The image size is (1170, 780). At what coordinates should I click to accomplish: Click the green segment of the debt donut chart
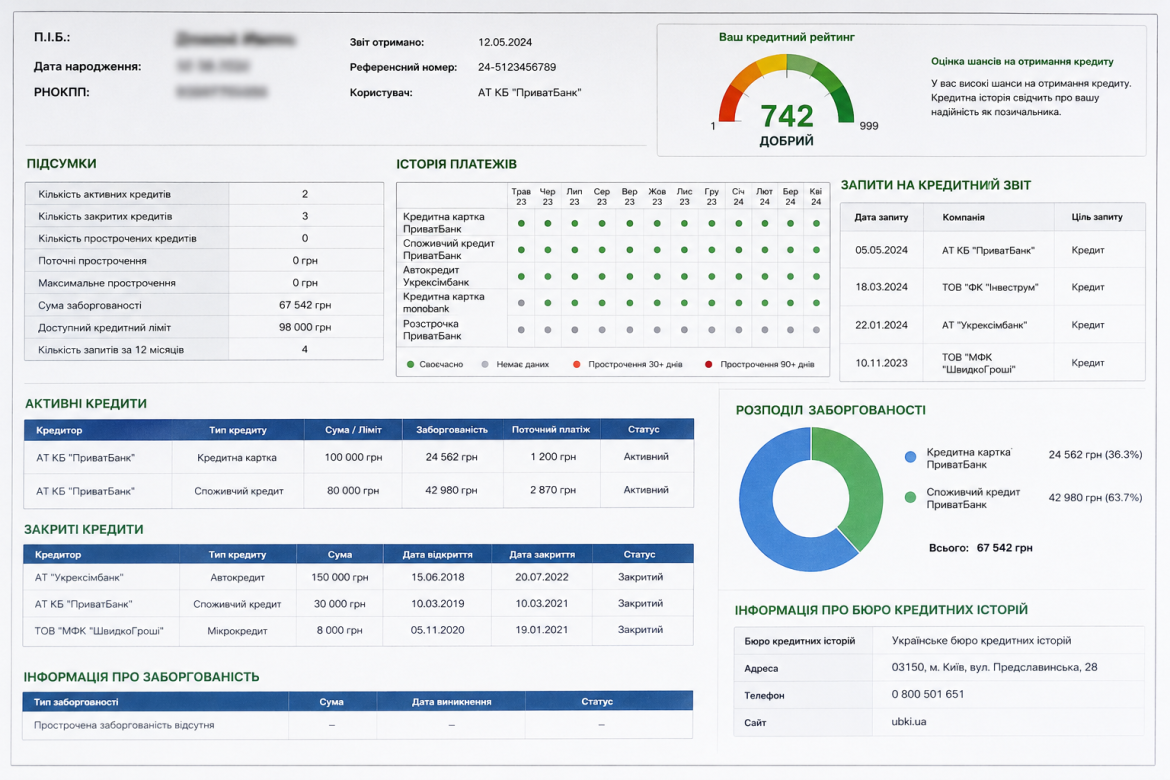click(x=858, y=478)
